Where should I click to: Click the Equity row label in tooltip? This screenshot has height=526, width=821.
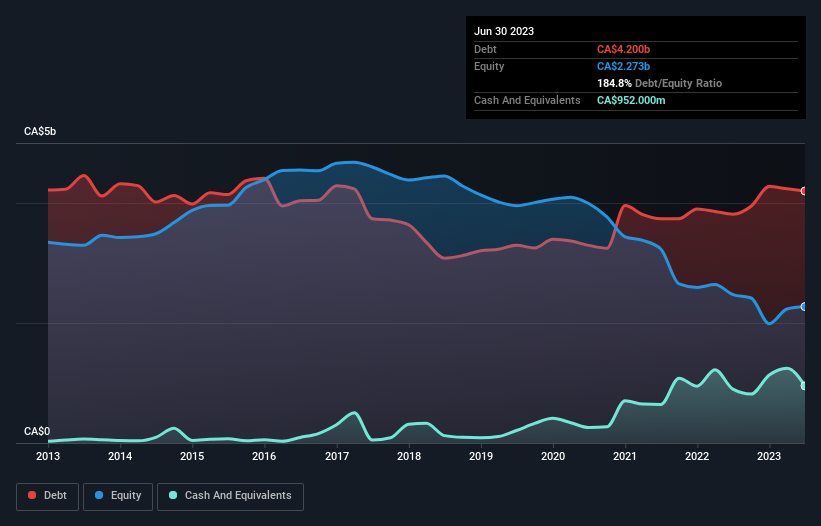point(489,66)
